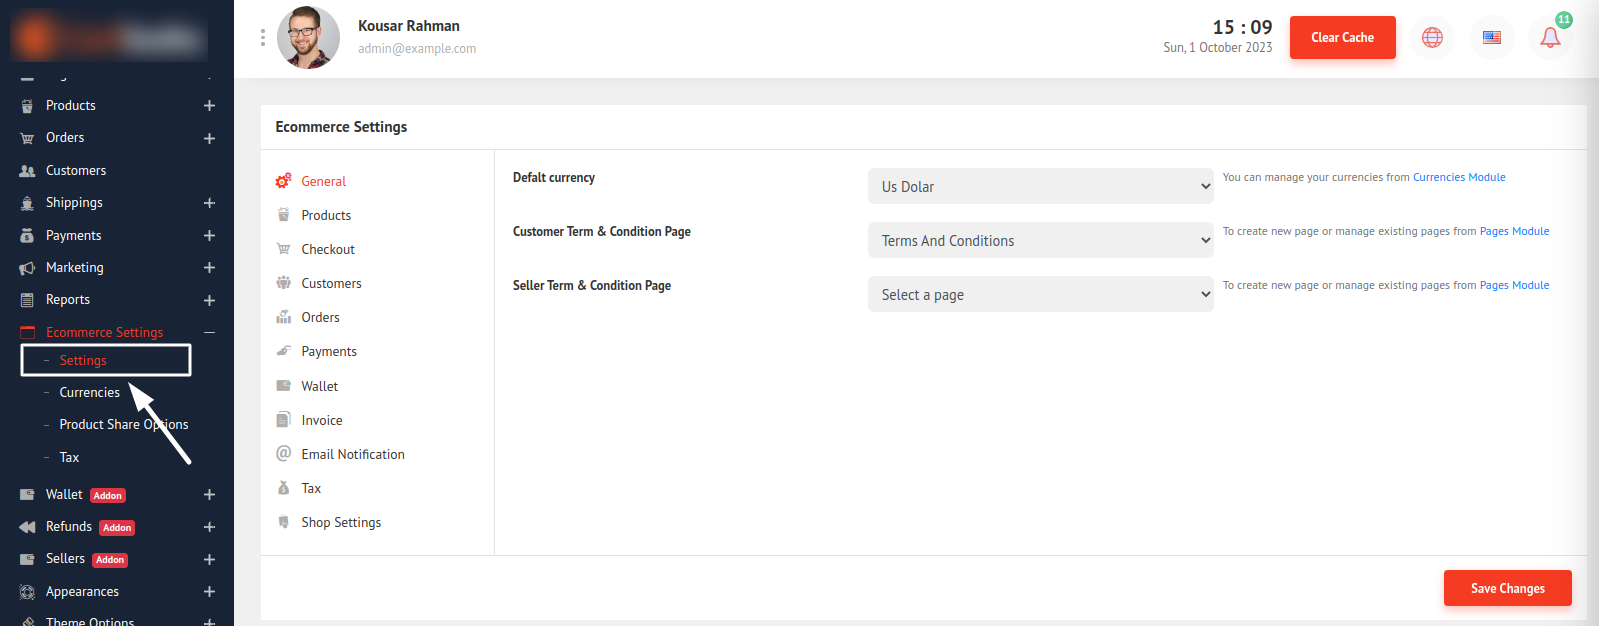Image resolution: width=1599 pixels, height=626 pixels.
Task: Open the Shop Settings tab
Action: click(341, 522)
